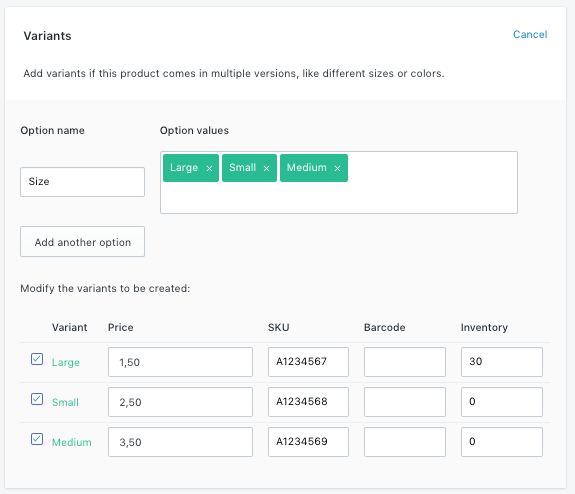Click the green Small variant label
The width and height of the screenshot is (575, 494).
pos(65,402)
